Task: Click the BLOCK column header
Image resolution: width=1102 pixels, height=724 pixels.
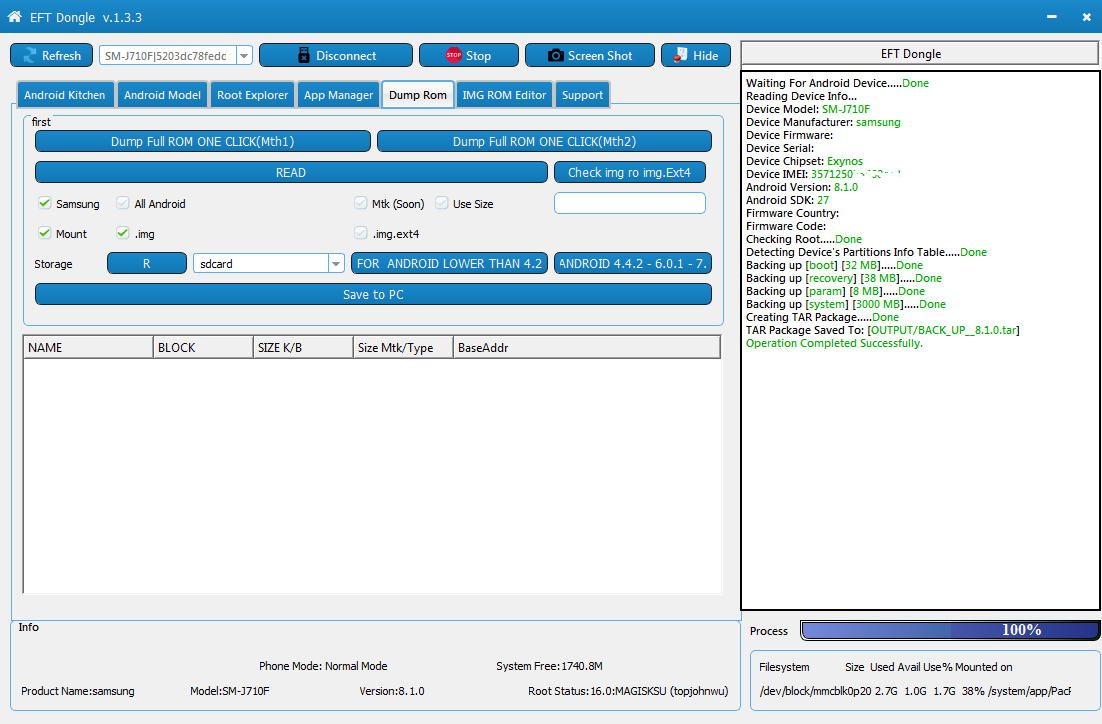Action: tap(203, 347)
